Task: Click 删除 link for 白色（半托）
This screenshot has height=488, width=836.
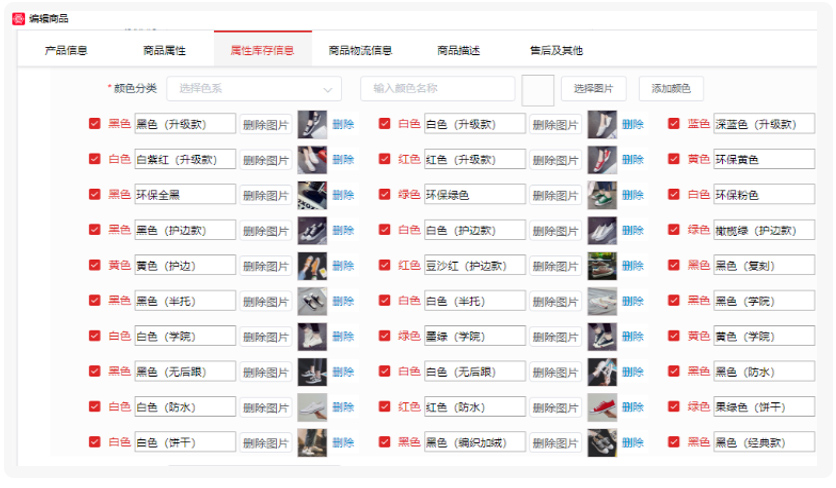Action: click(633, 301)
